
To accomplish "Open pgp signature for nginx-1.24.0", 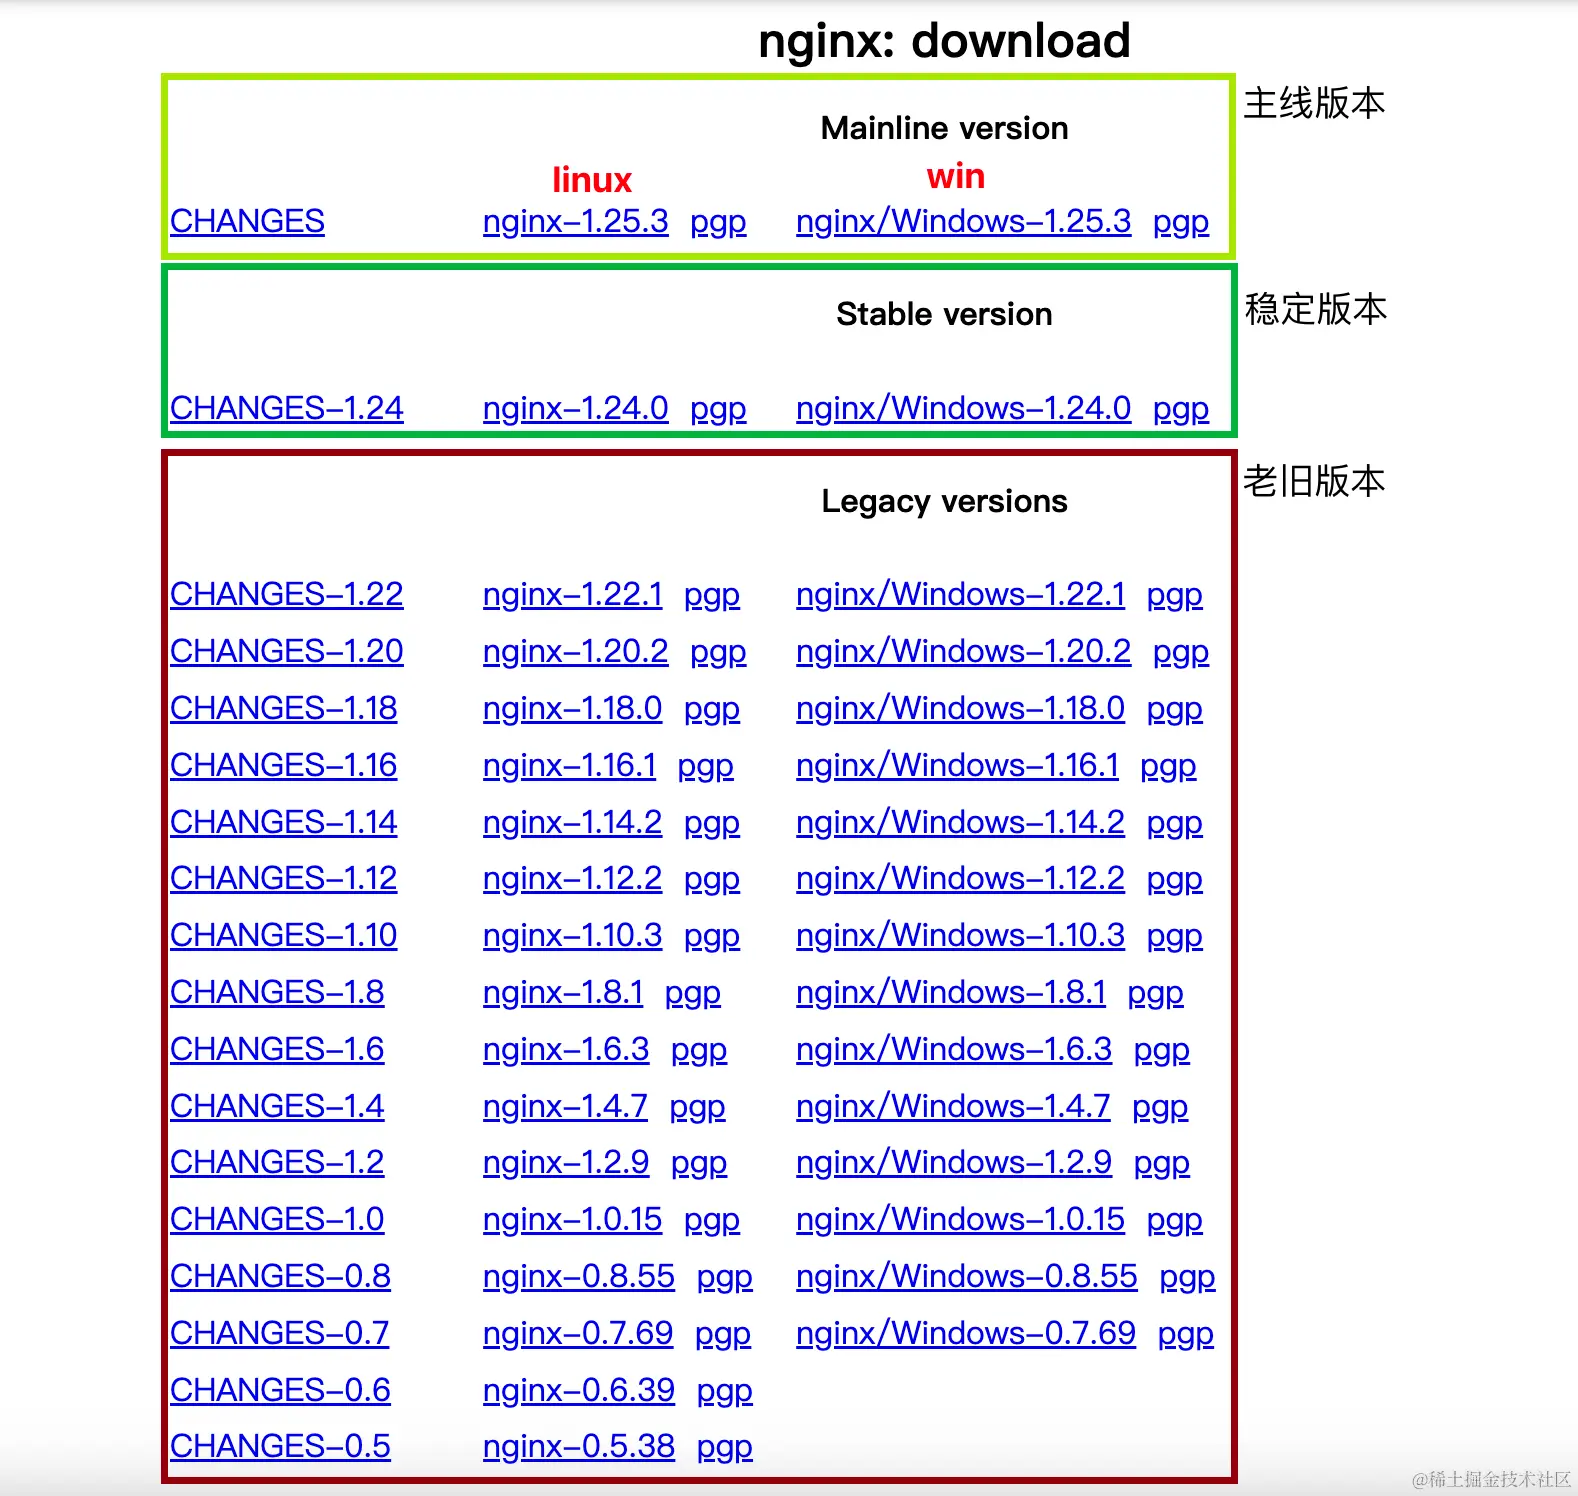I will point(718,410).
